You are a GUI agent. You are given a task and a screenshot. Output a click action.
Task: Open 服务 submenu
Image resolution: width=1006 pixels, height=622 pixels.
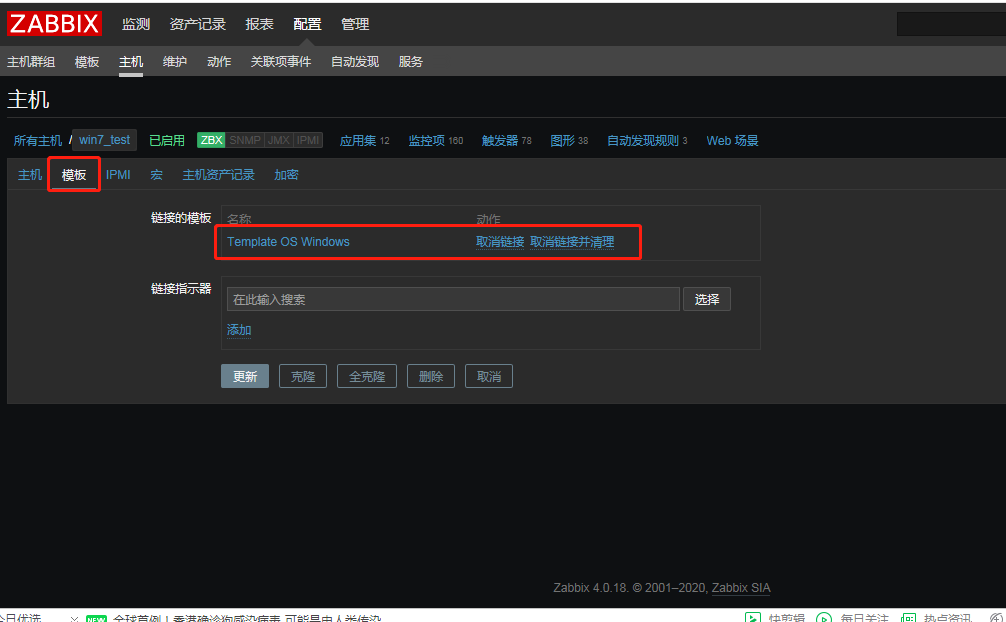tap(411, 62)
